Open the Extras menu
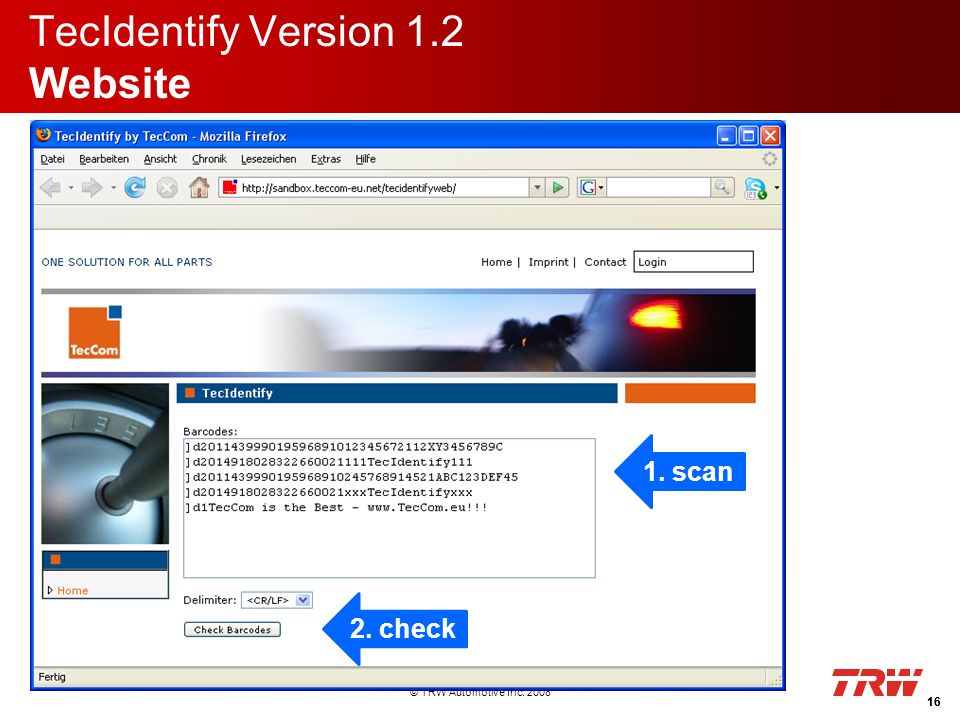The width and height of the screenshot is (960, 720). [326, 159]
